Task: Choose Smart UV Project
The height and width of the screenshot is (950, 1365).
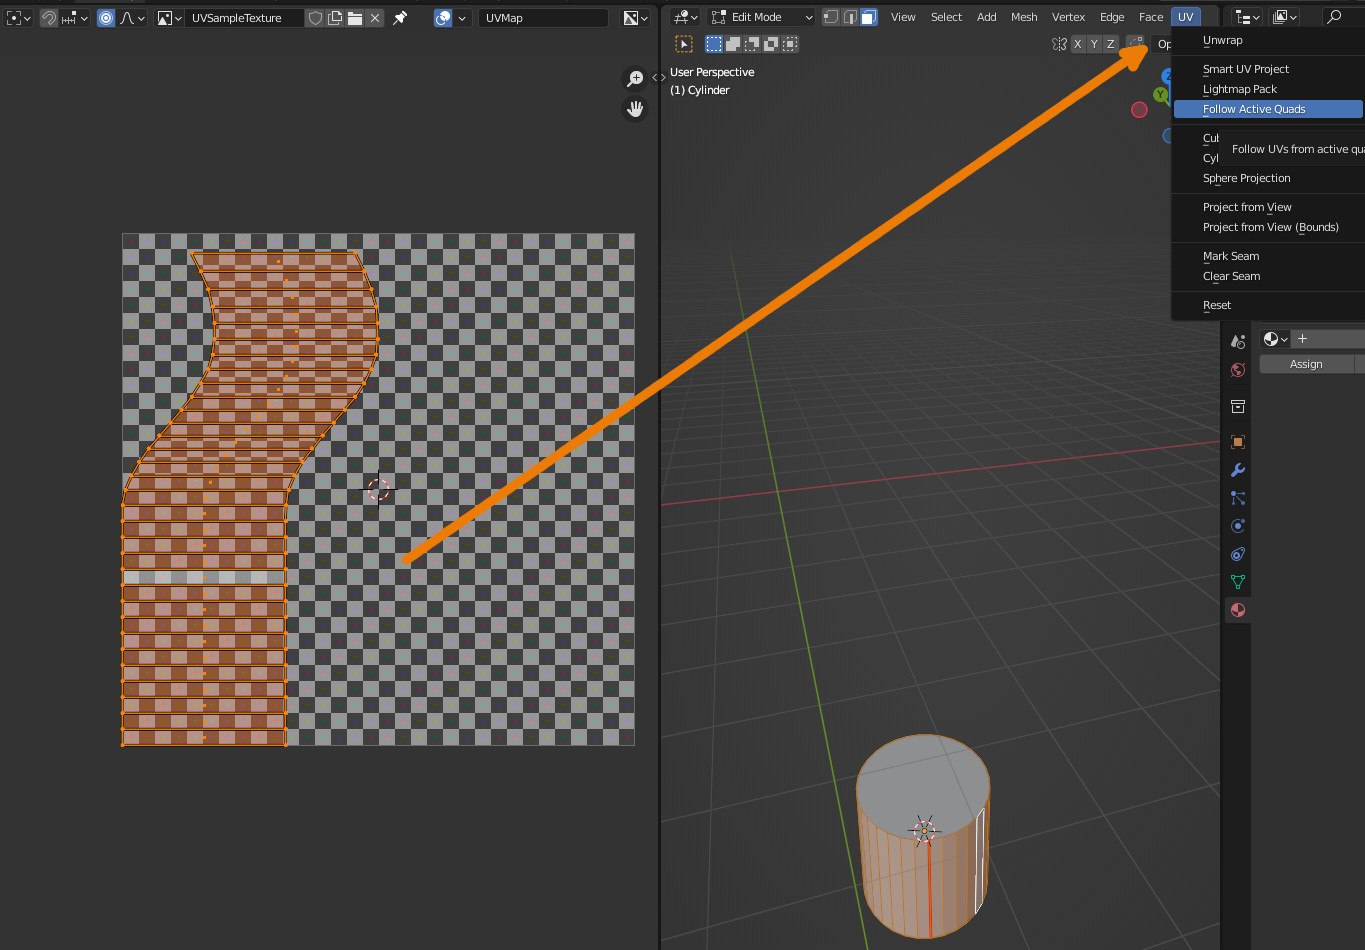Action: (1268, 69)
